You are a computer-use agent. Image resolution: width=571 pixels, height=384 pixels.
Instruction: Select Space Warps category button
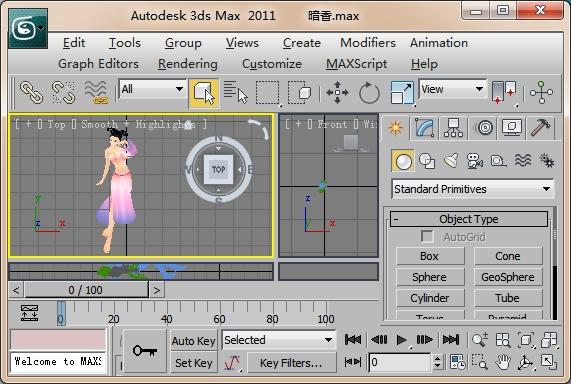coord(523,161)
